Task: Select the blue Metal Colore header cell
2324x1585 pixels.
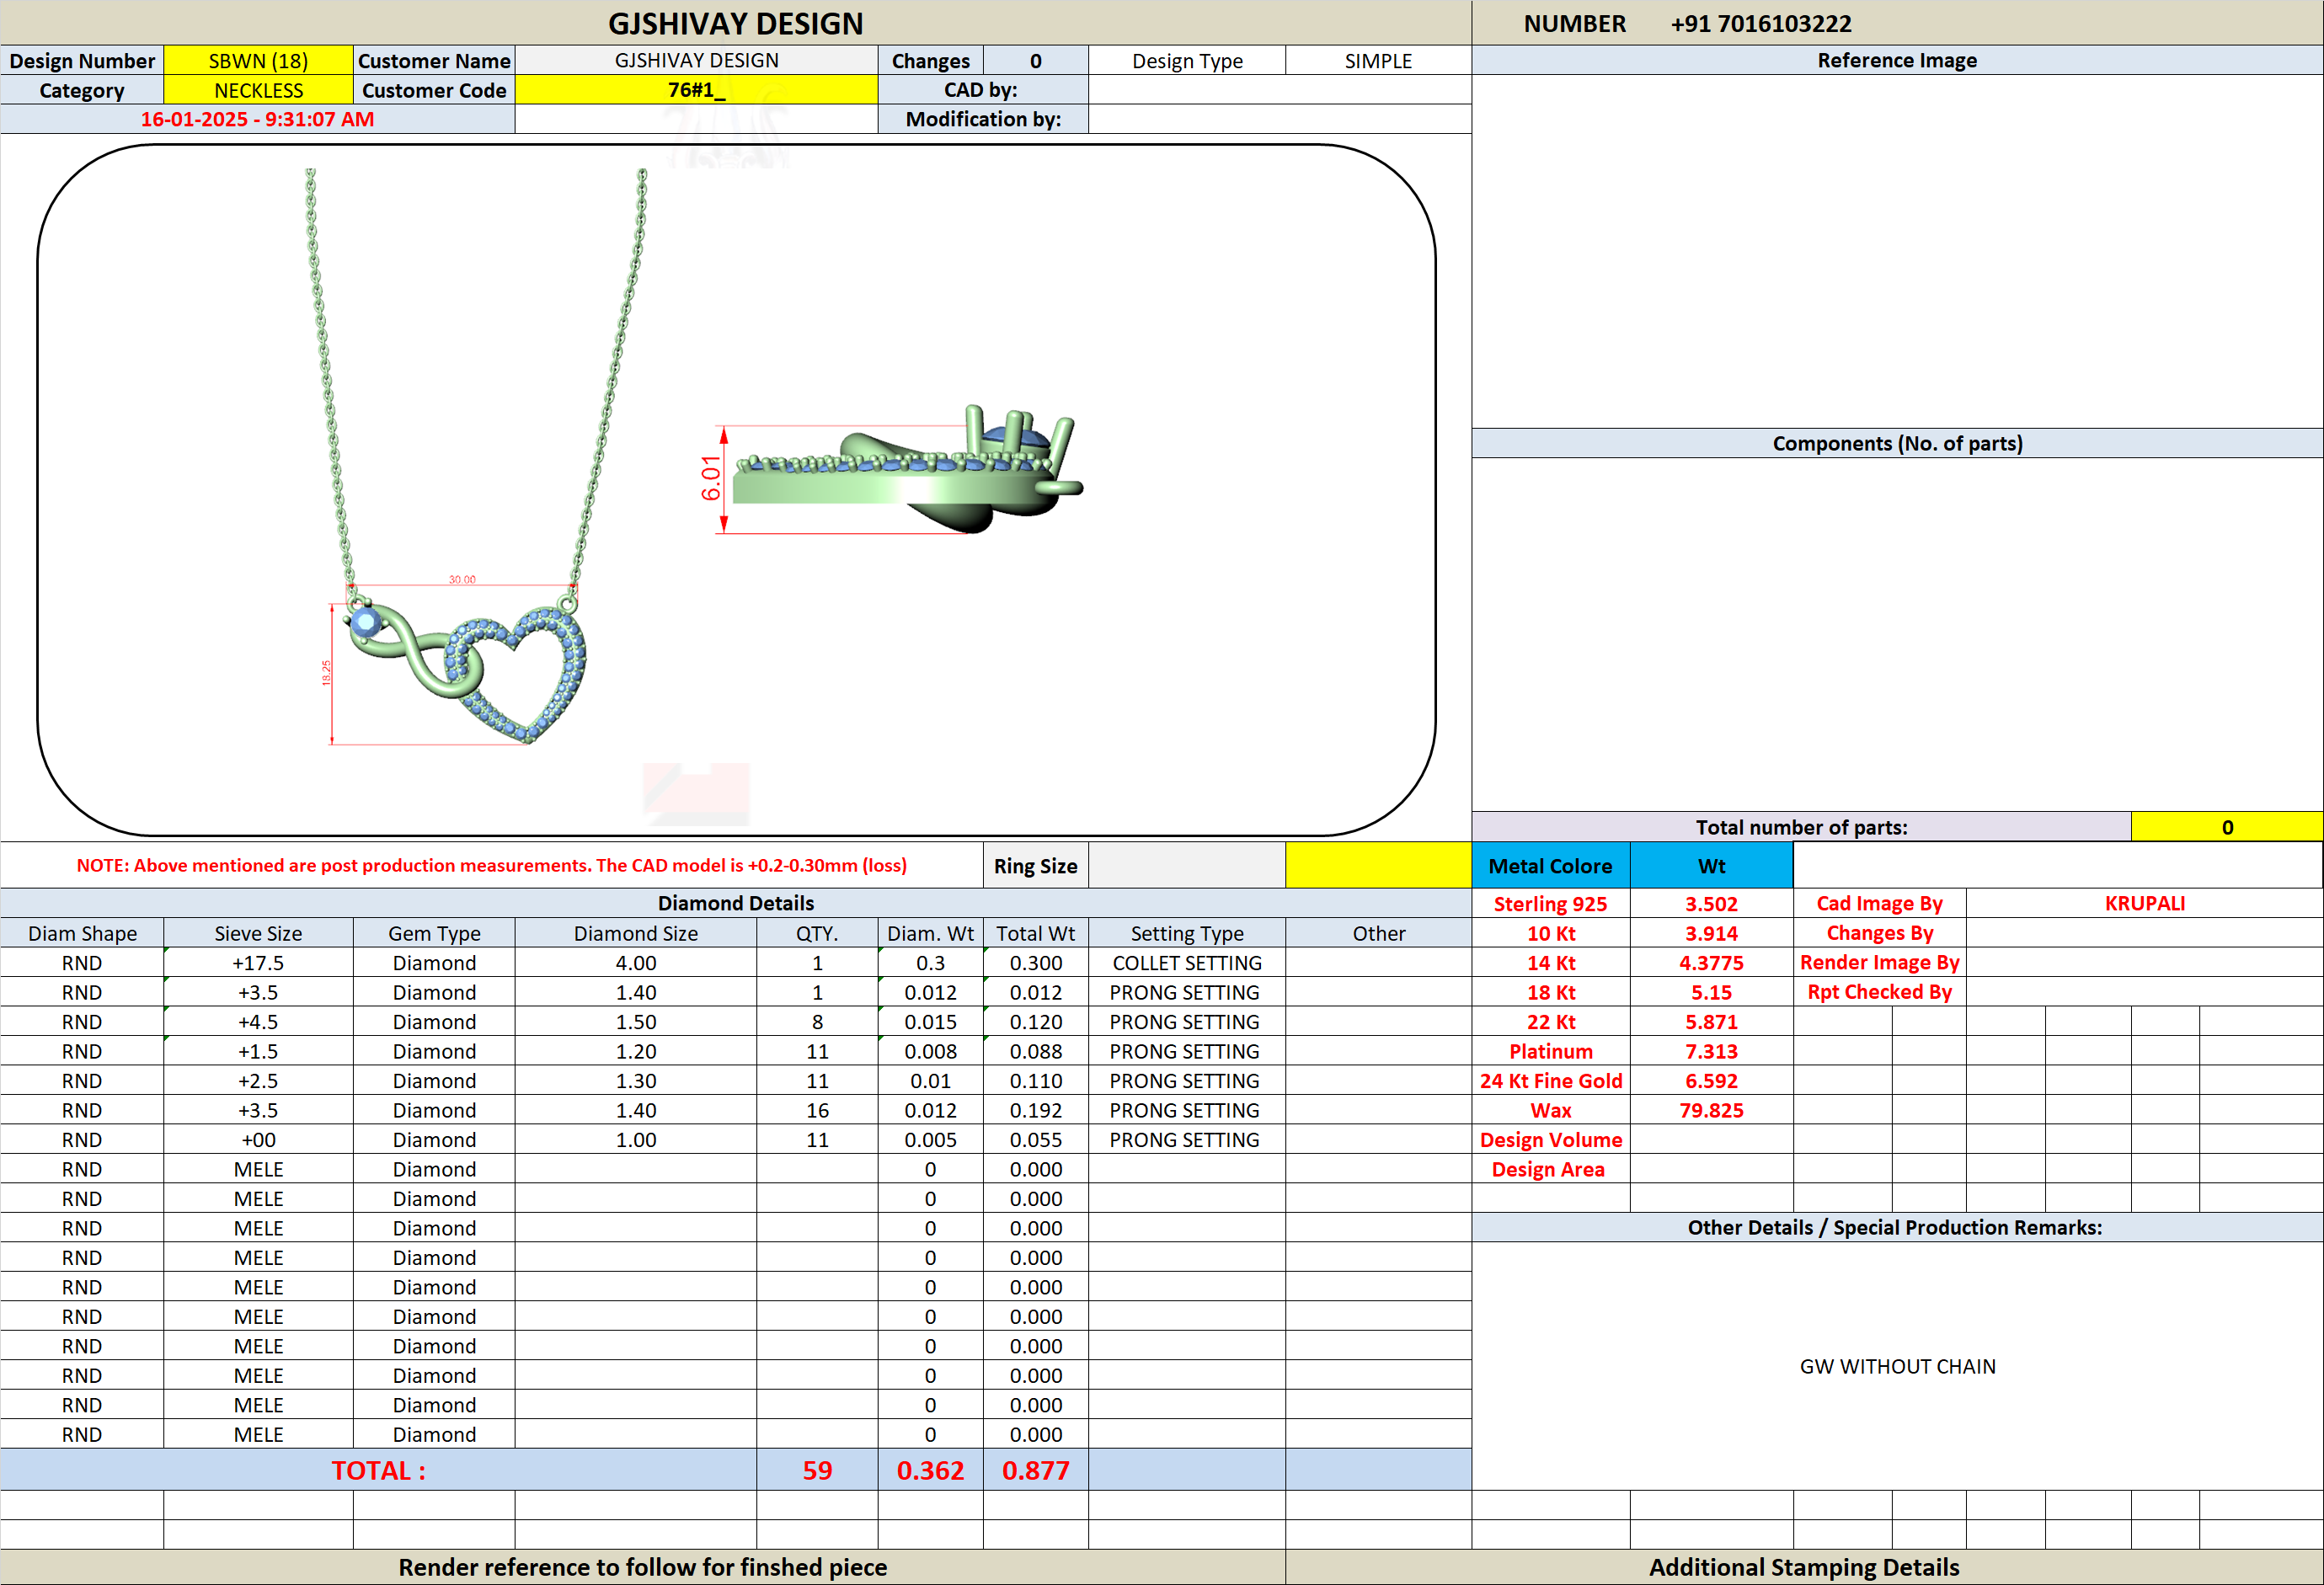Action: pos(1550,866)
